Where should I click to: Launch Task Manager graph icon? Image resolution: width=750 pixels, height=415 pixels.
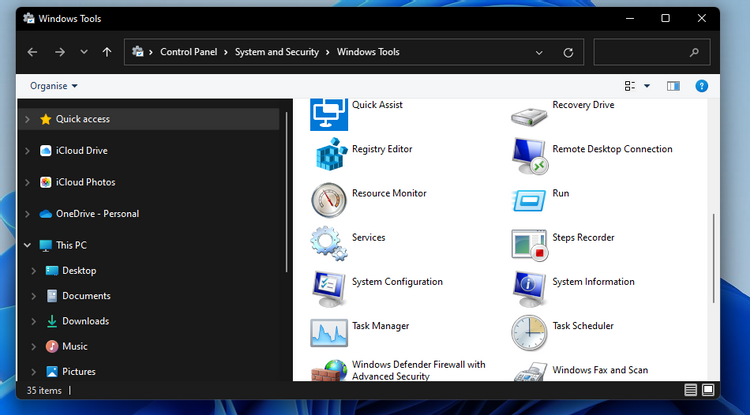329,333
